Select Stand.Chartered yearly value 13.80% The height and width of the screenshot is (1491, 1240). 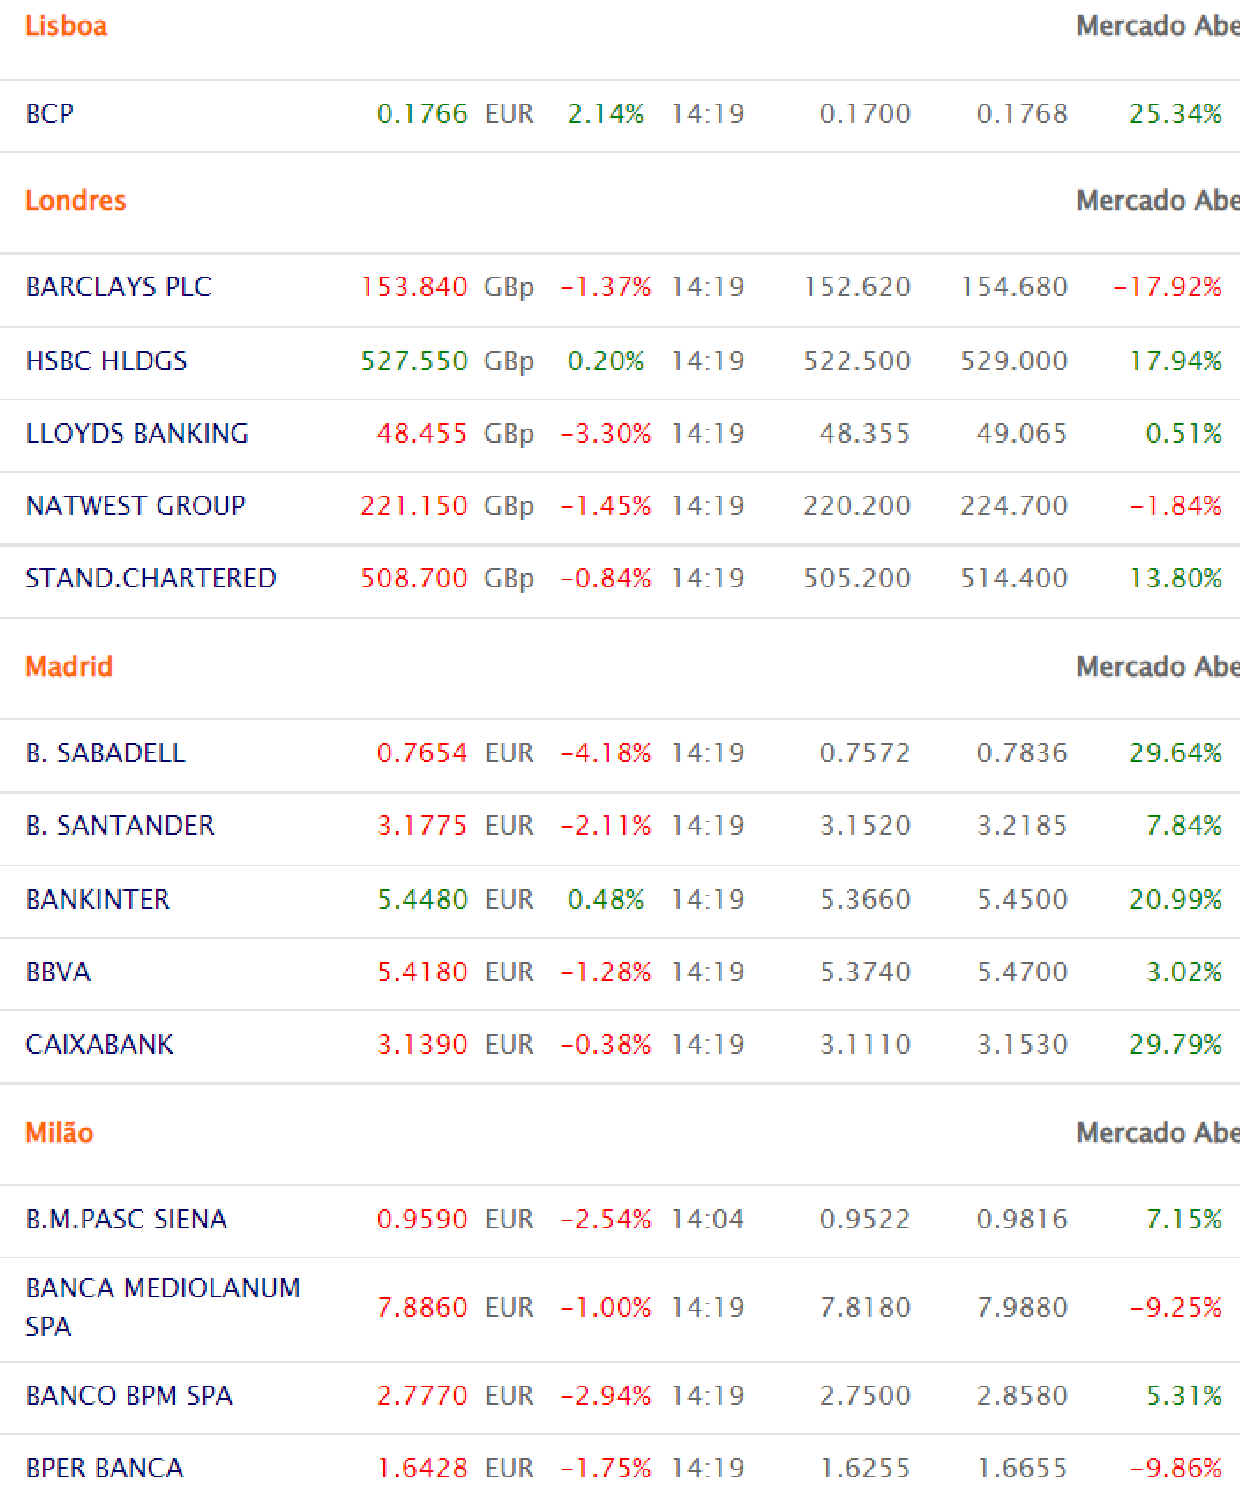click(1175, 578)
